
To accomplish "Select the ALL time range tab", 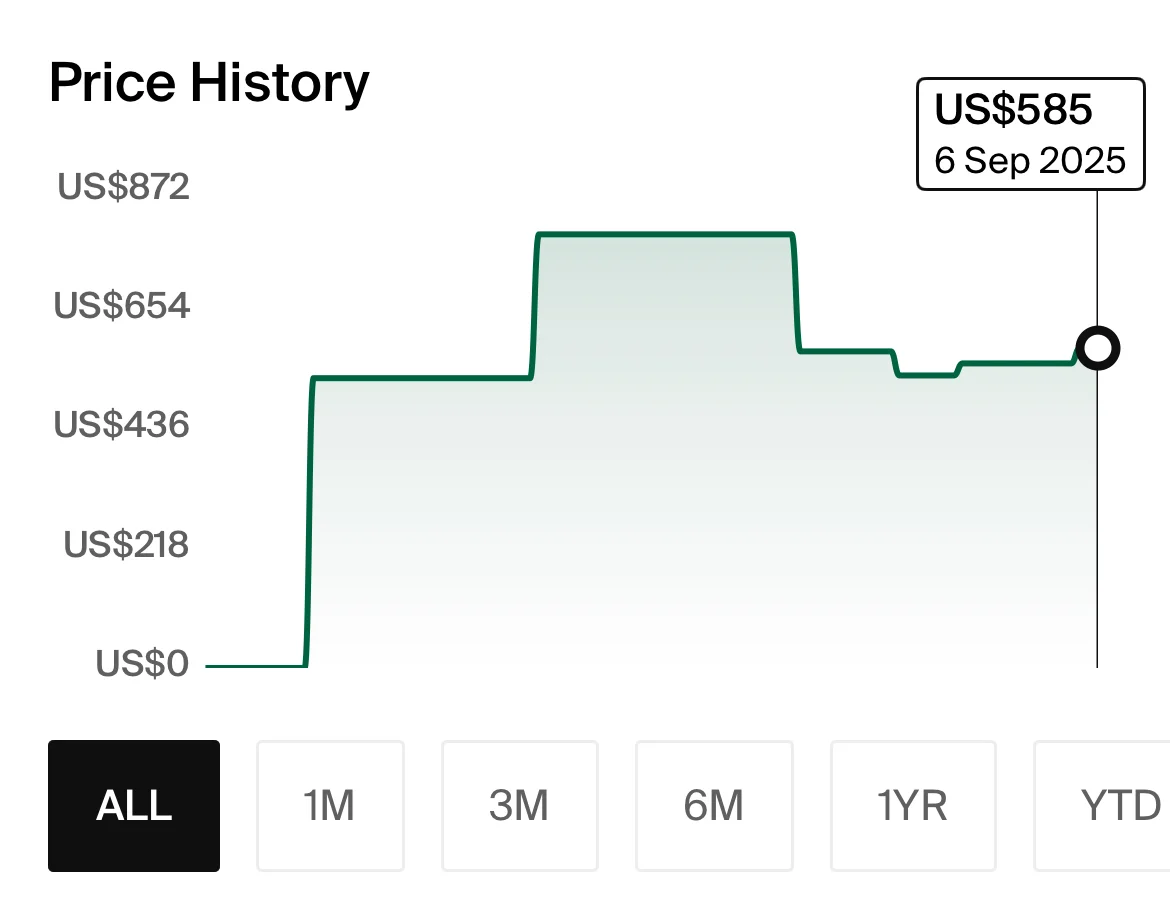I will click(x=134, y=806).
